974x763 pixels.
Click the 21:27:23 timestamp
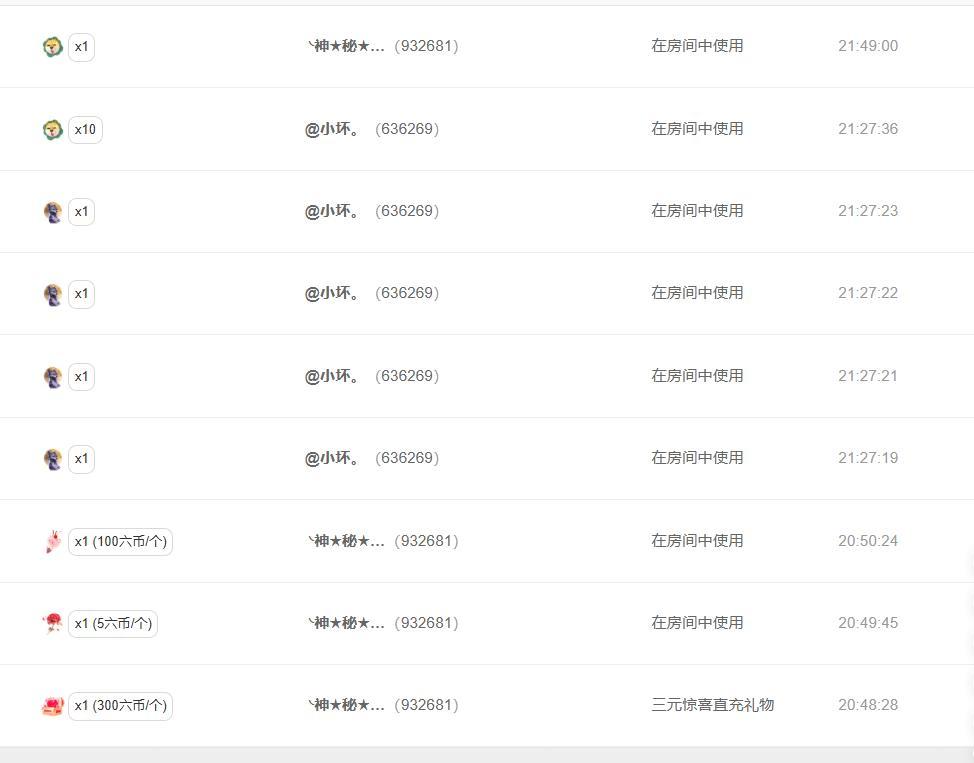[x=868, y=211]
